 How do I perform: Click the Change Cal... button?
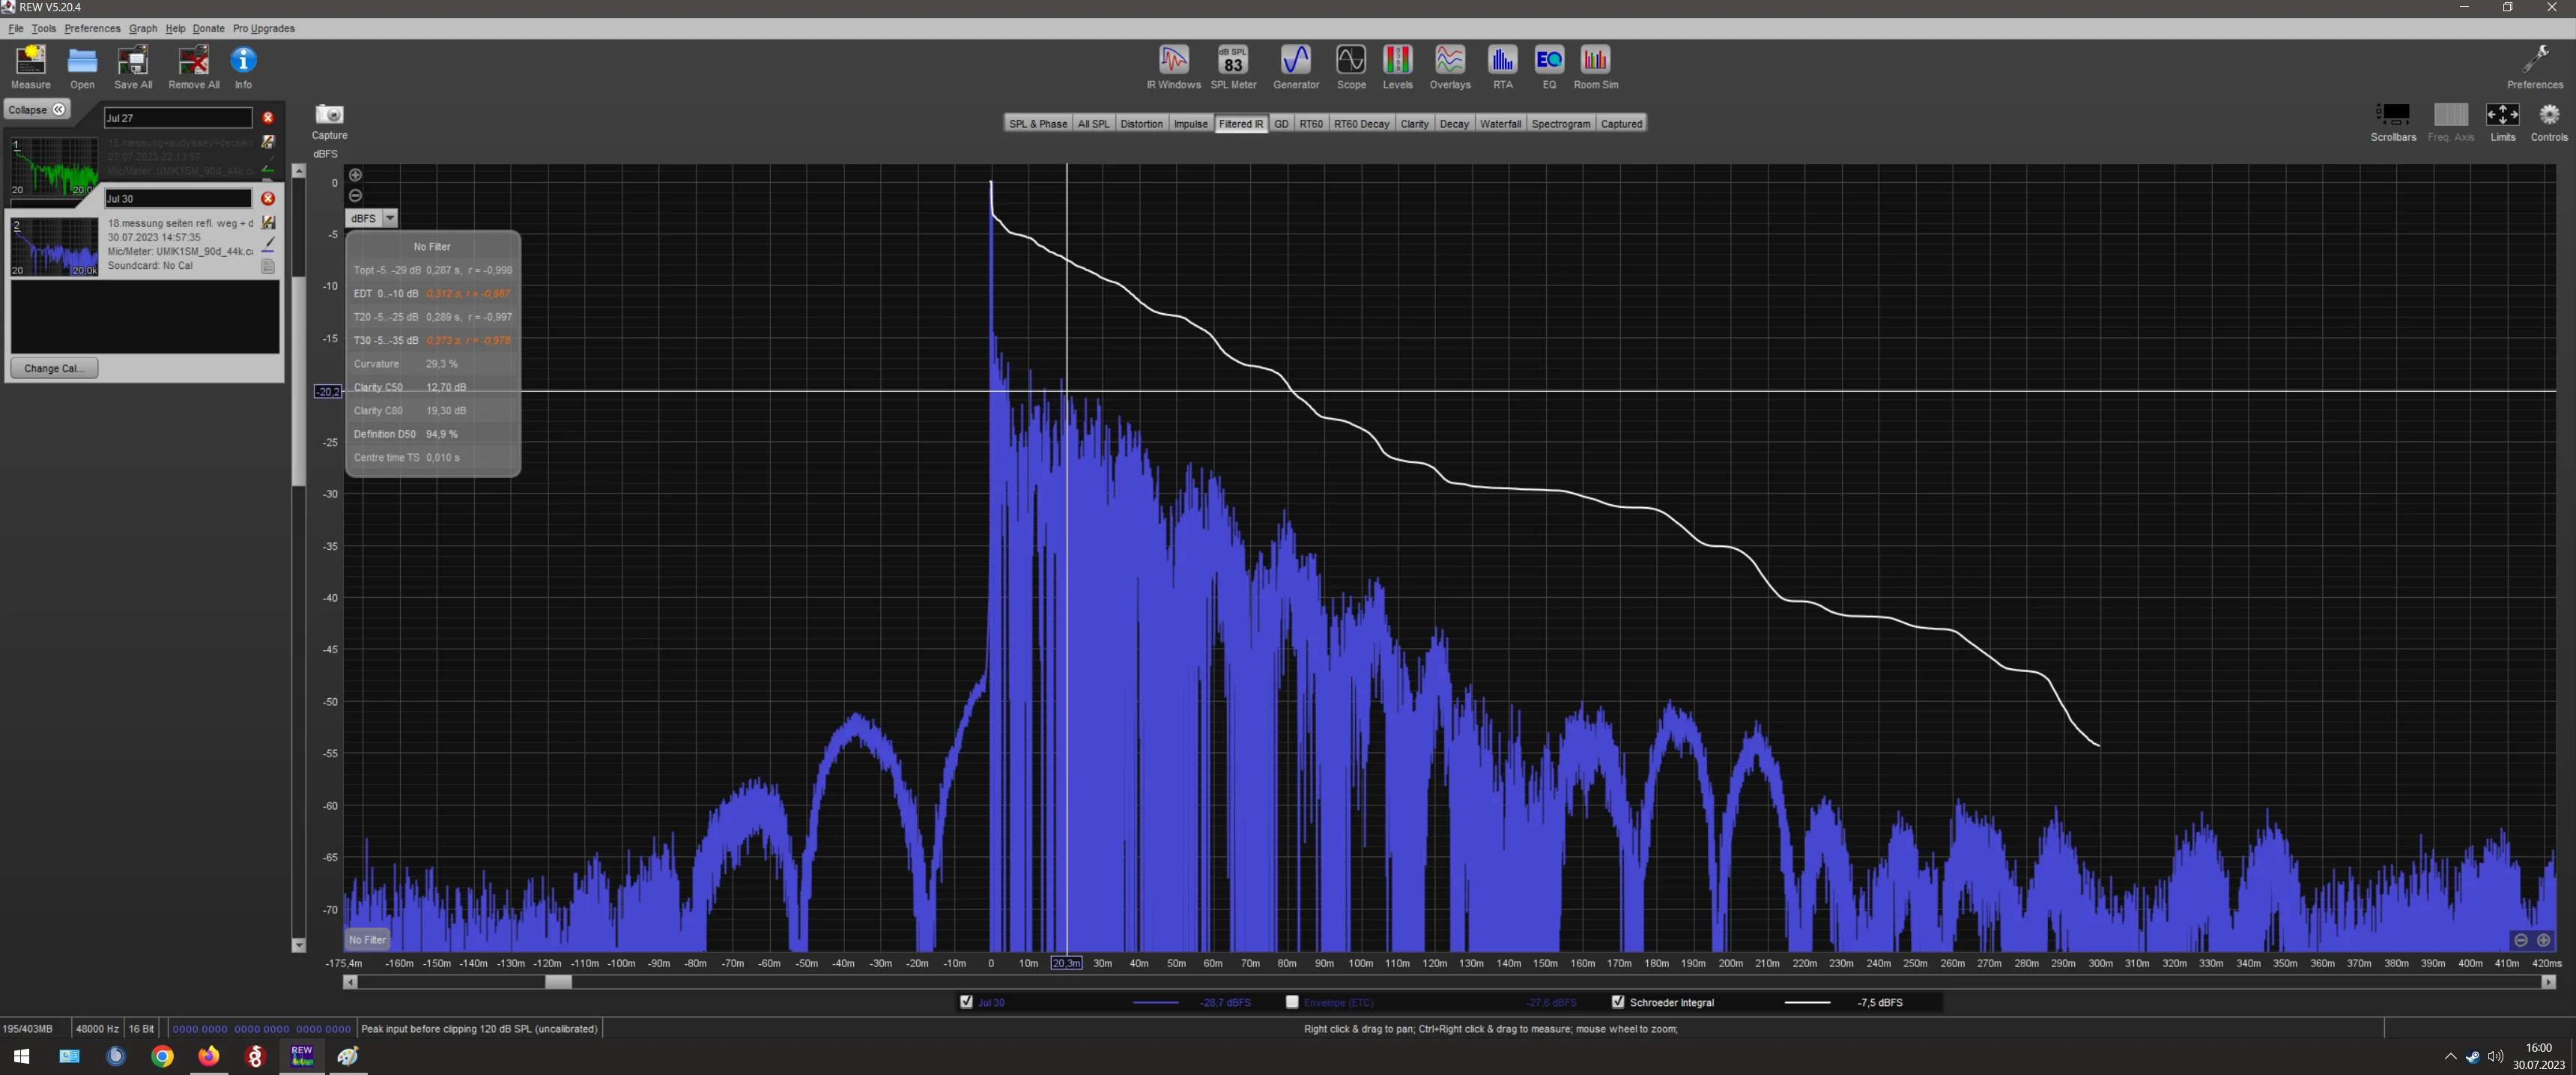(x=54, y=368)
